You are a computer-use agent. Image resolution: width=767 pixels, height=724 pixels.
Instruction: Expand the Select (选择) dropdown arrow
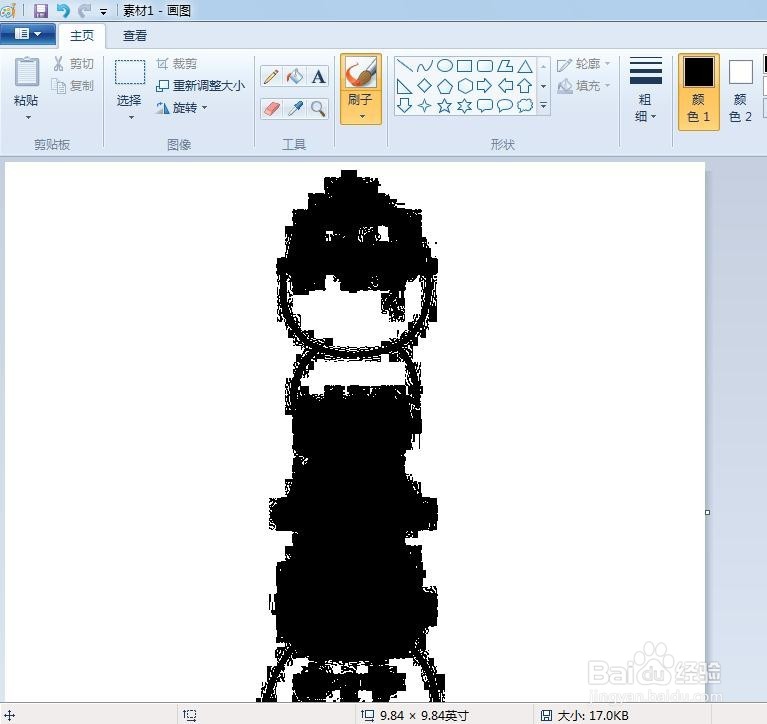point(131,117)
